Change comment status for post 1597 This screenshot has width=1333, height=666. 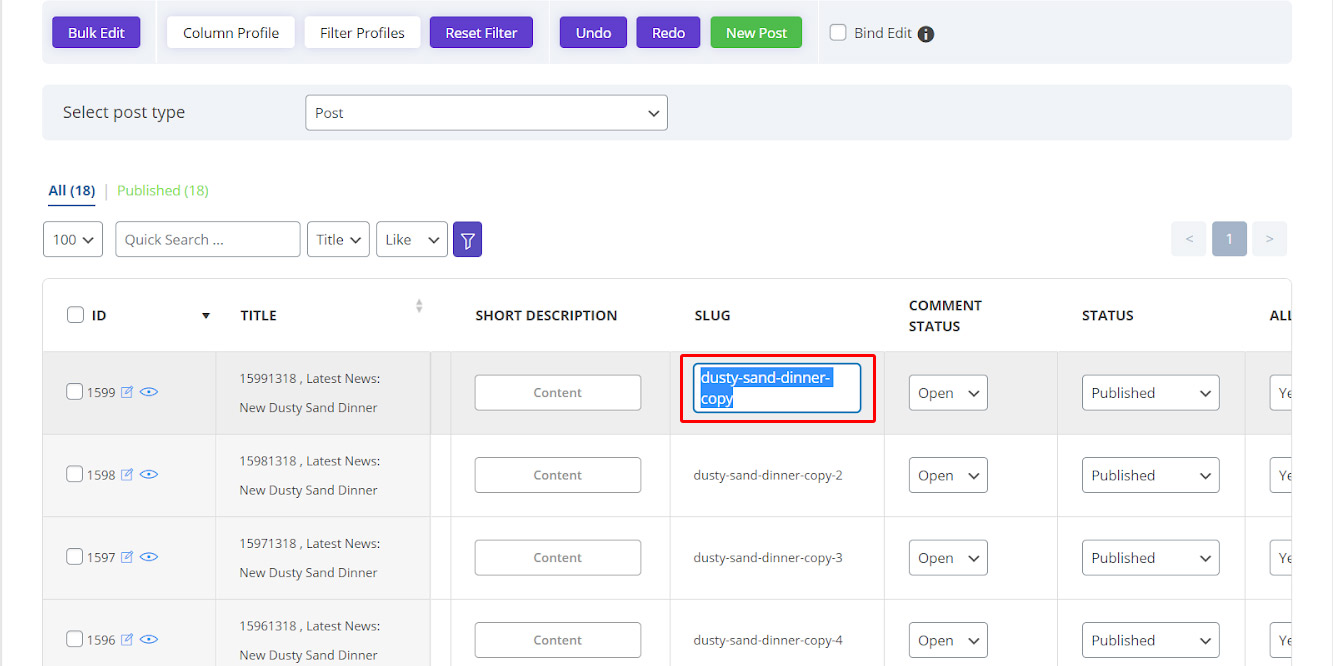coord(948,558)
